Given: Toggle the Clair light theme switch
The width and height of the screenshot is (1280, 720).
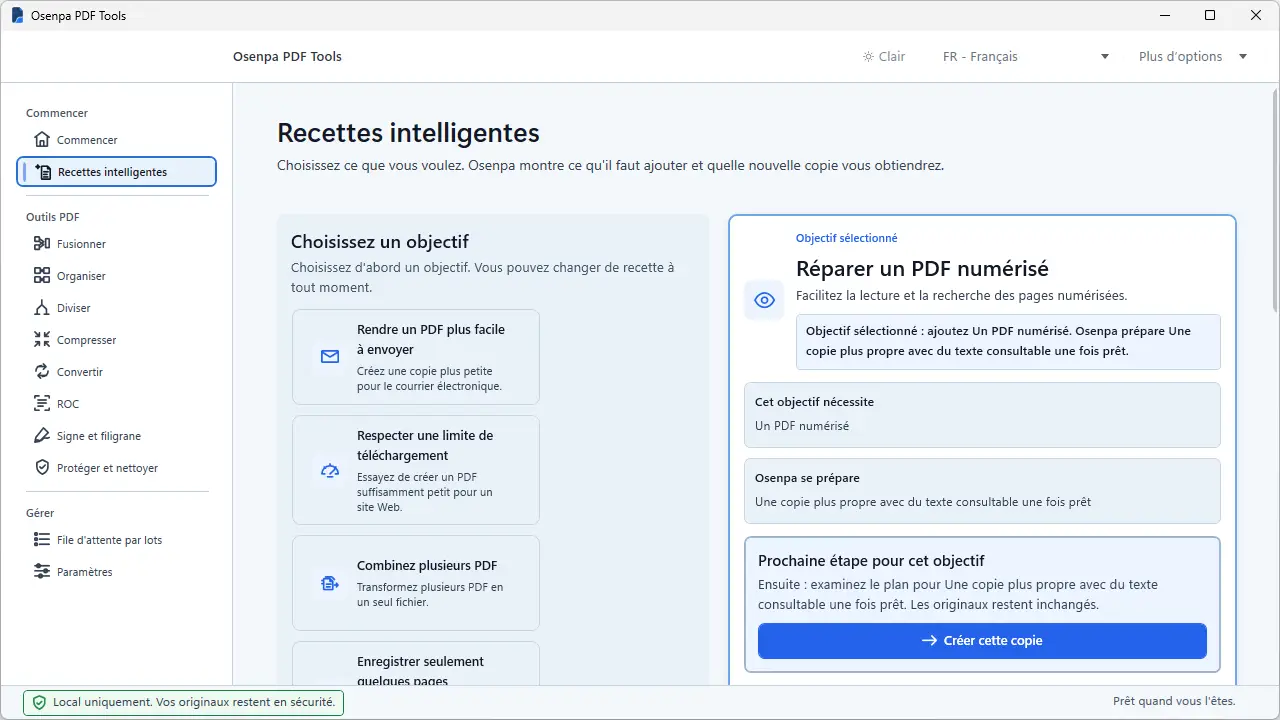Looking at the screenshot, I should coord(884,57).
